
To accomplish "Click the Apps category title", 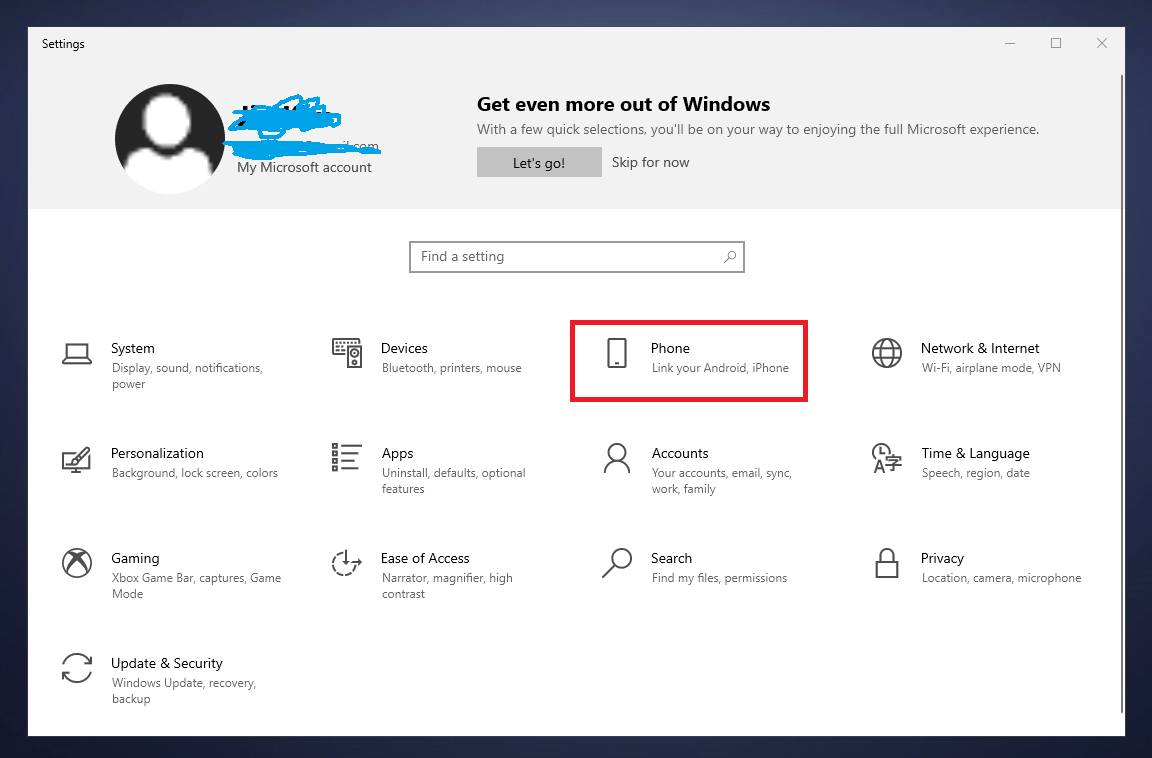I will pos(397,453).
